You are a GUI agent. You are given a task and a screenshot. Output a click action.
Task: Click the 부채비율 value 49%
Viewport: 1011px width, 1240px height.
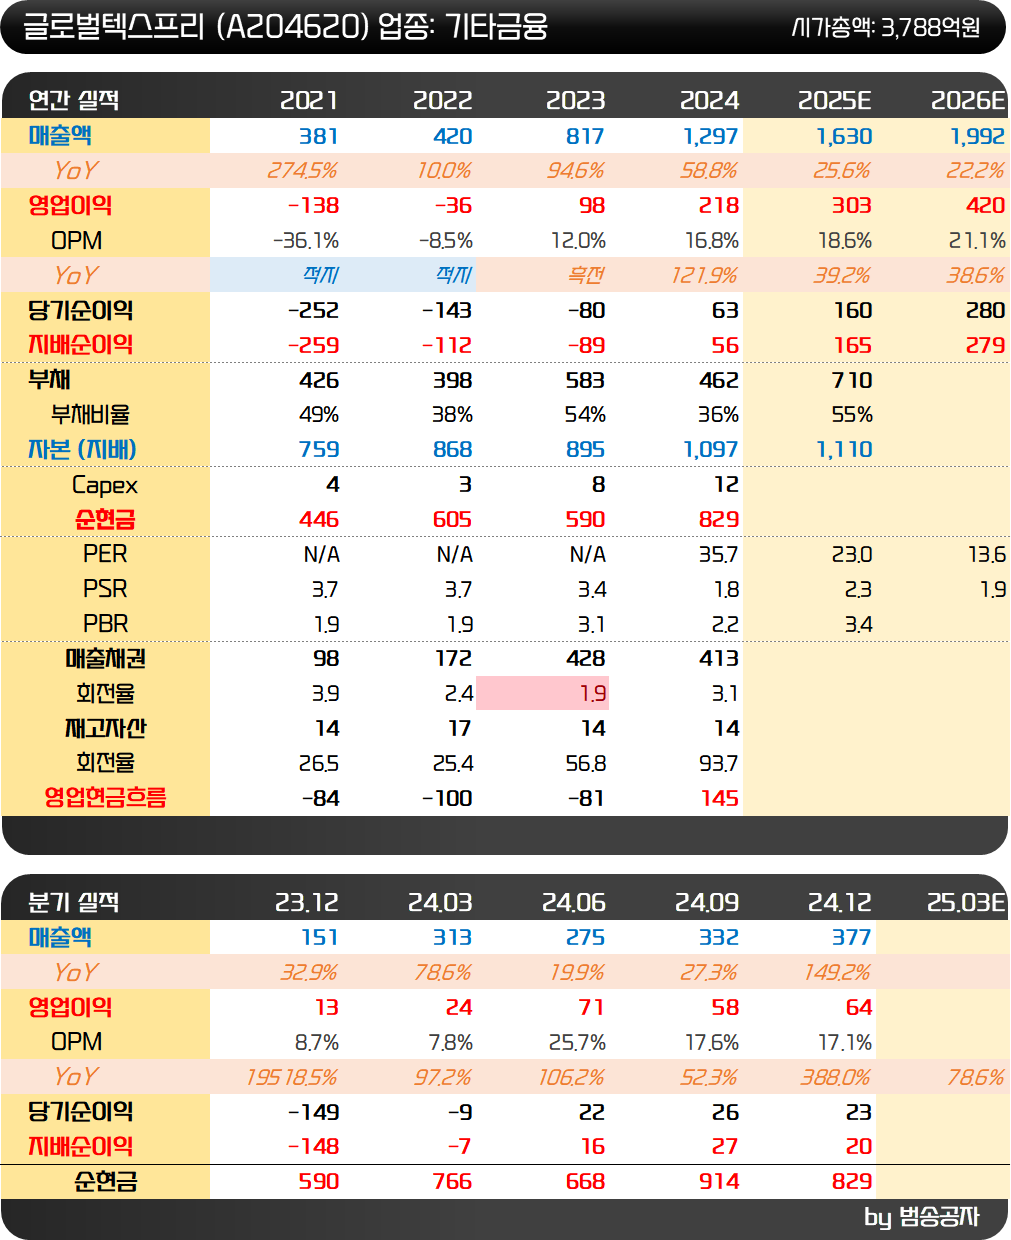319,414
